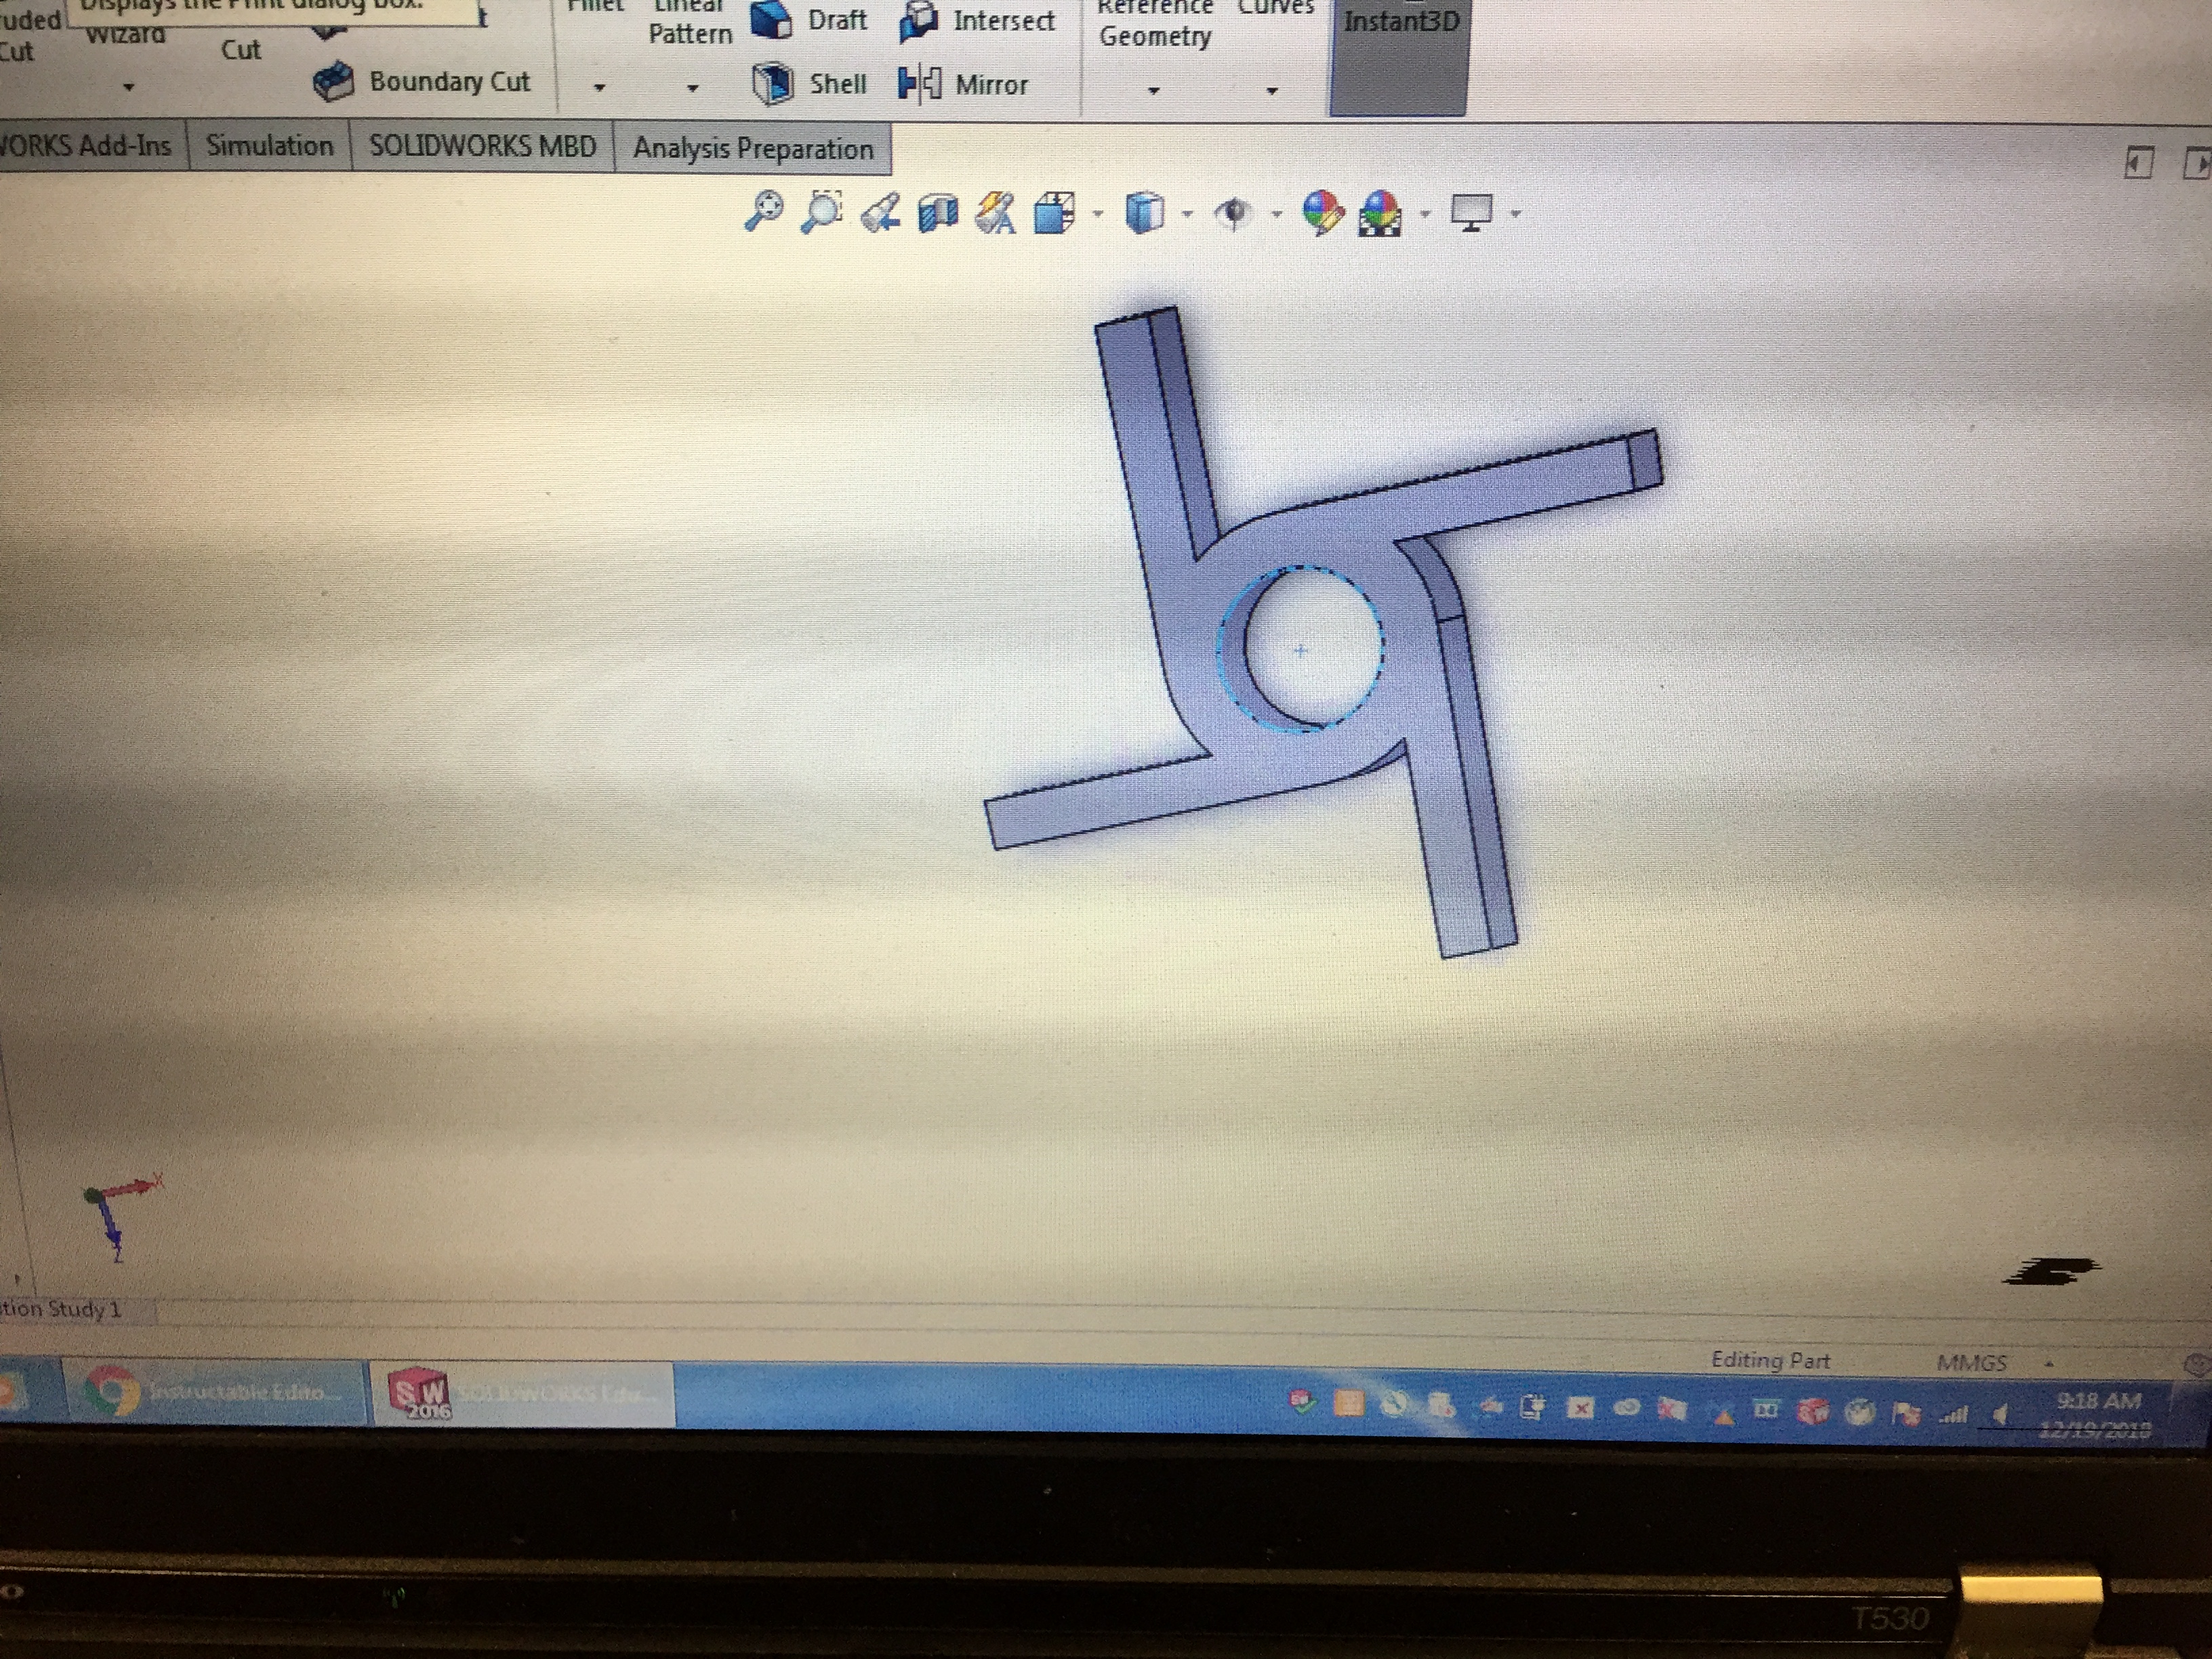Switch to the Simulation tab

click(269, 146)
